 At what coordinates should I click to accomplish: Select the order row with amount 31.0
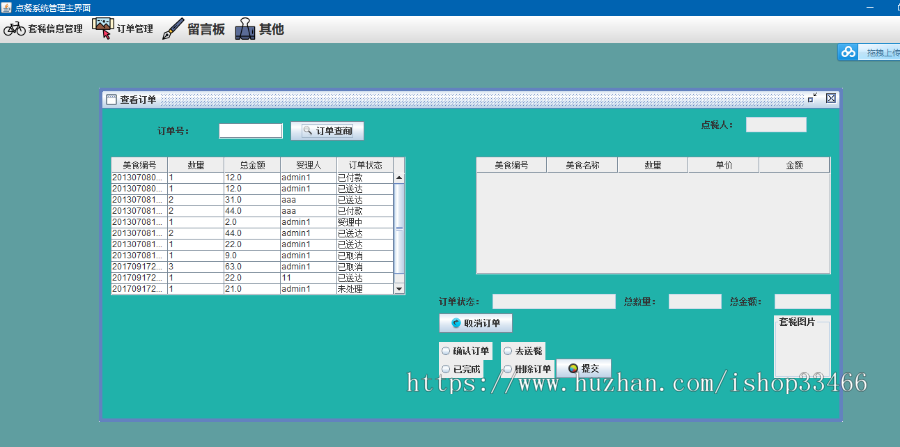[252, 200]
